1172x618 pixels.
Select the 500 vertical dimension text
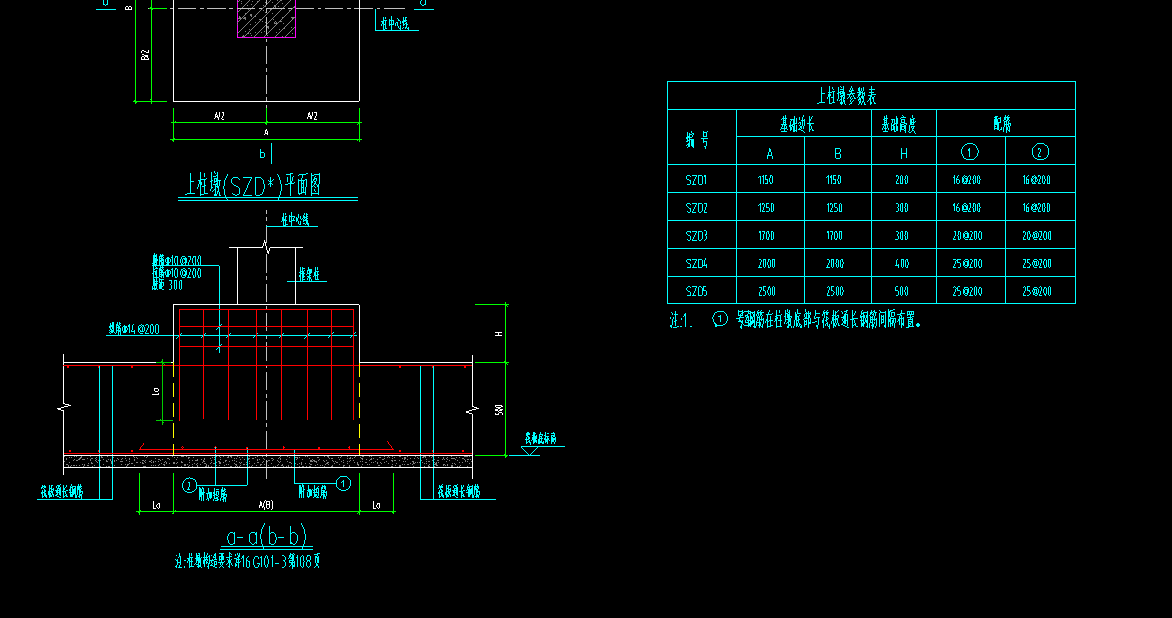click(499, 410)
